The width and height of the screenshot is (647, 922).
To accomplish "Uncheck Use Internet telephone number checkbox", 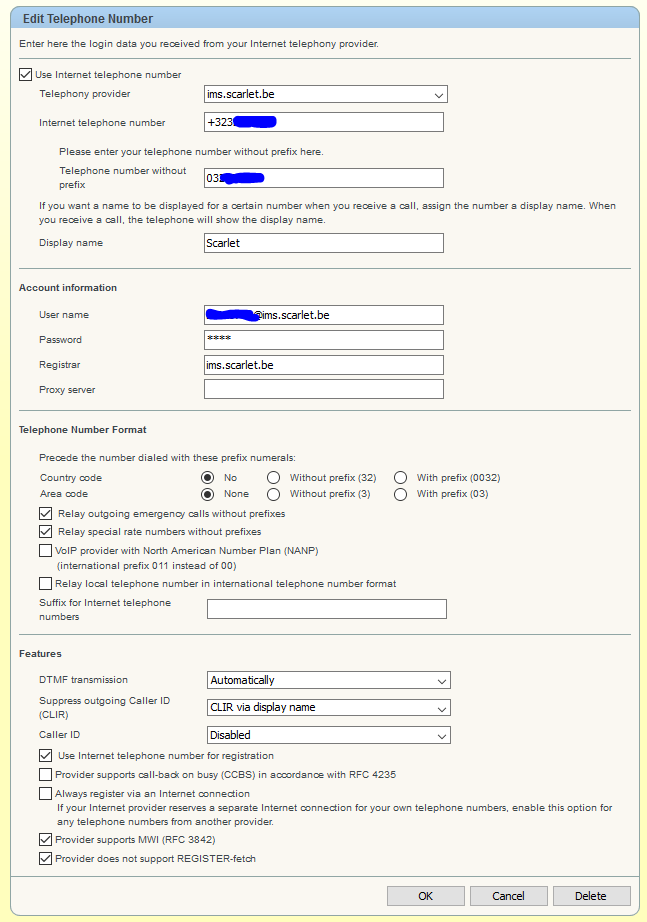I will [x=26, y=75].
